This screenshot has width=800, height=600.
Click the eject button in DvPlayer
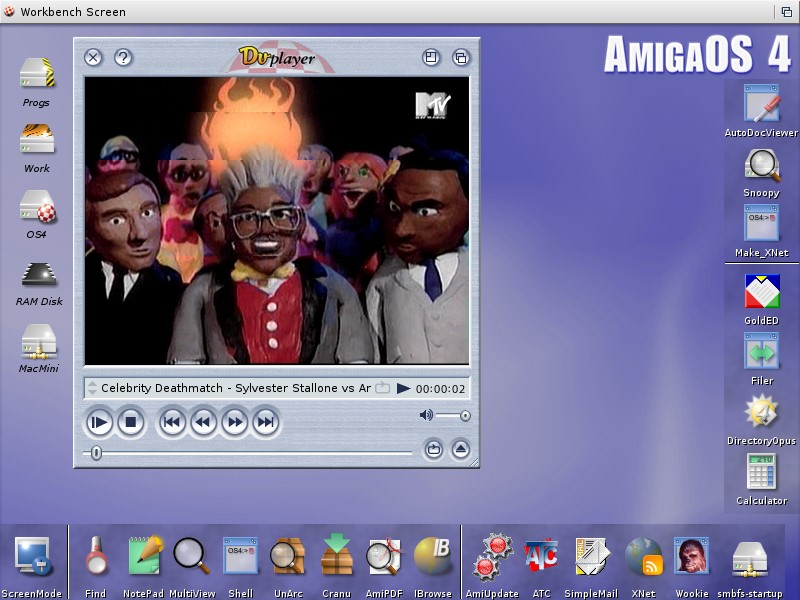coord(461,449)
